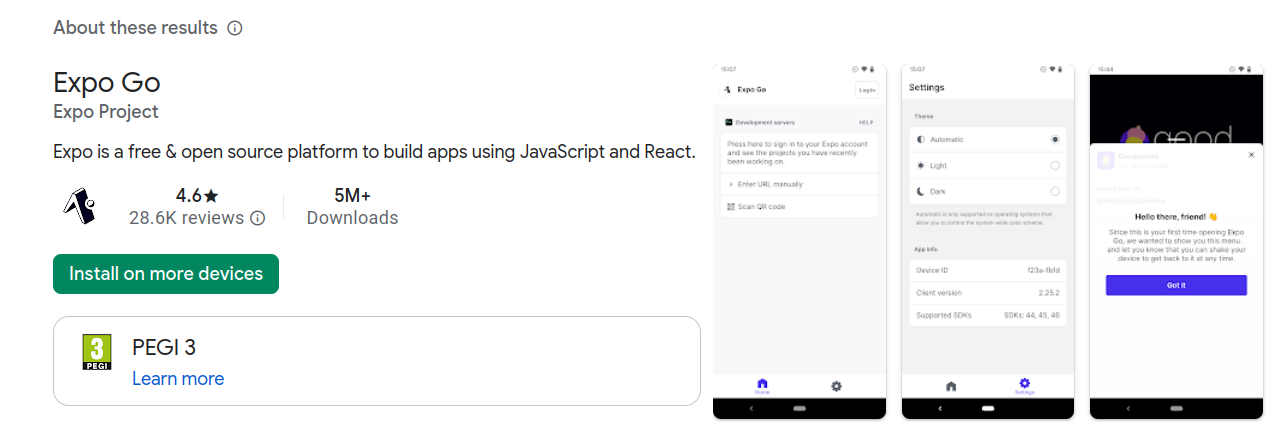Click the Expo description sentence about JavaScript and React
The height and width of the screenshot is (446, 1275).
374,152
